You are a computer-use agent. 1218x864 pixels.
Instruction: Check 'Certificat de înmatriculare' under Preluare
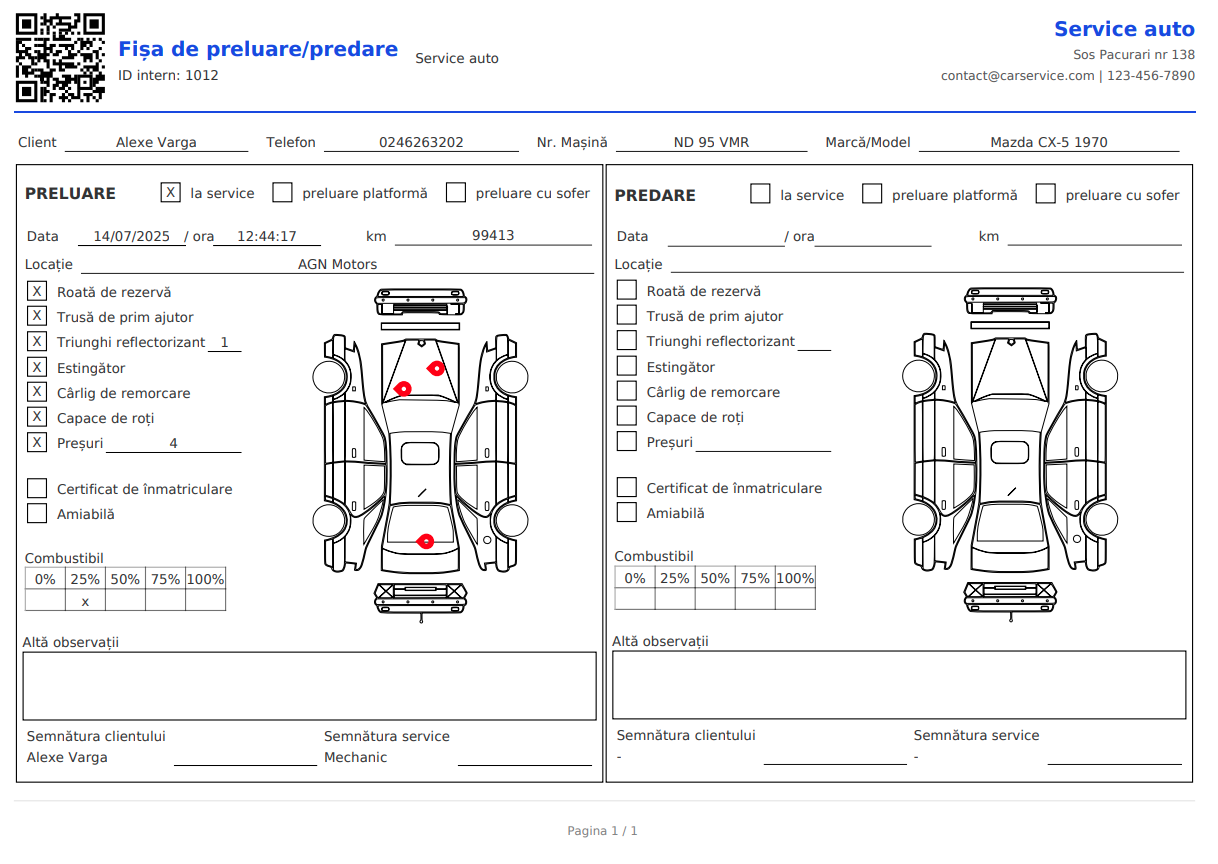[37, 489]
